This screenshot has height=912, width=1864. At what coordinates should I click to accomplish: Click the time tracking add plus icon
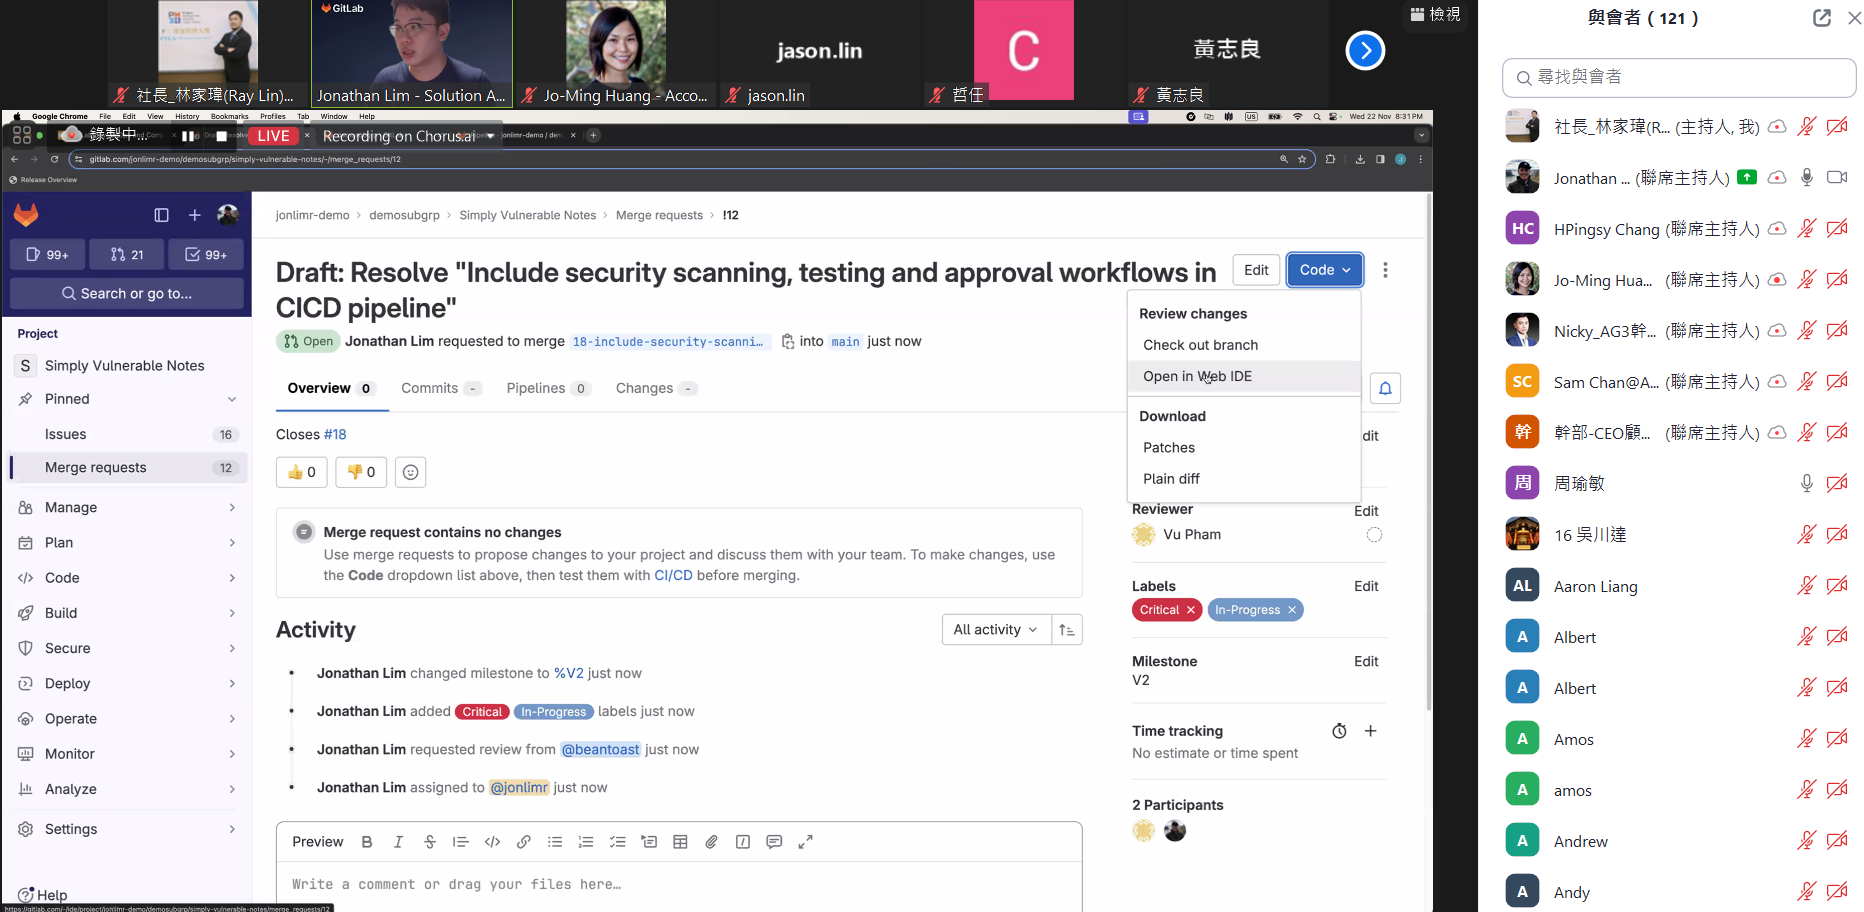pyautogui.click(x=1371, y=731)
